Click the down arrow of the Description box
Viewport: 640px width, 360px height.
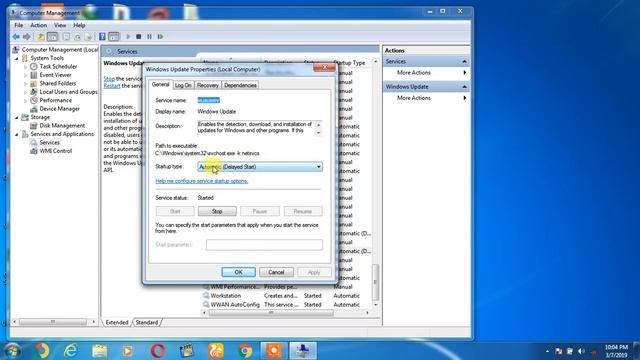(319, 133)
